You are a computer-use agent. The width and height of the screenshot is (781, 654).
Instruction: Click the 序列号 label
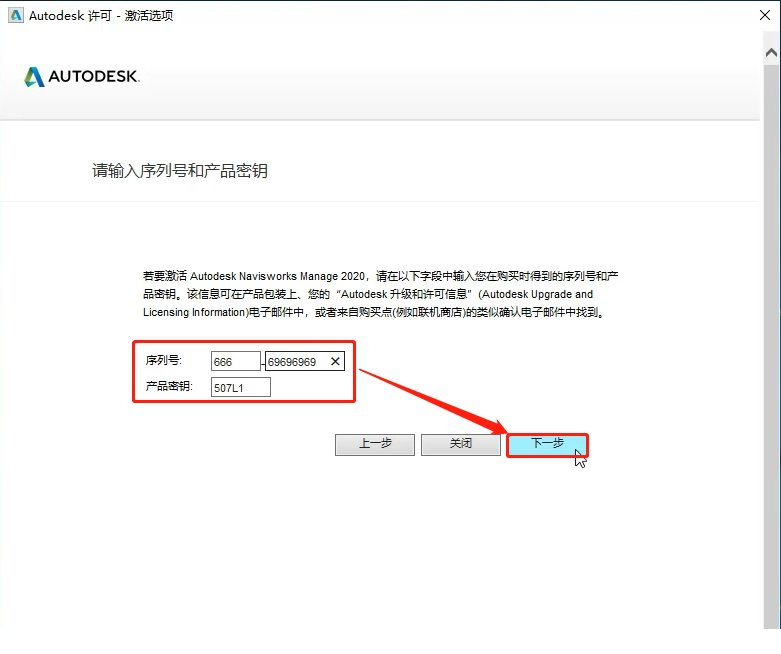point(164,361)
